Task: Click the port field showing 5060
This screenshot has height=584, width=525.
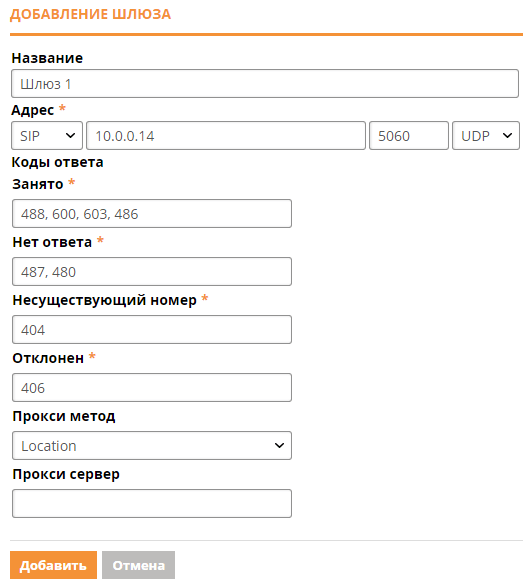Action: (x=408, y=136)
